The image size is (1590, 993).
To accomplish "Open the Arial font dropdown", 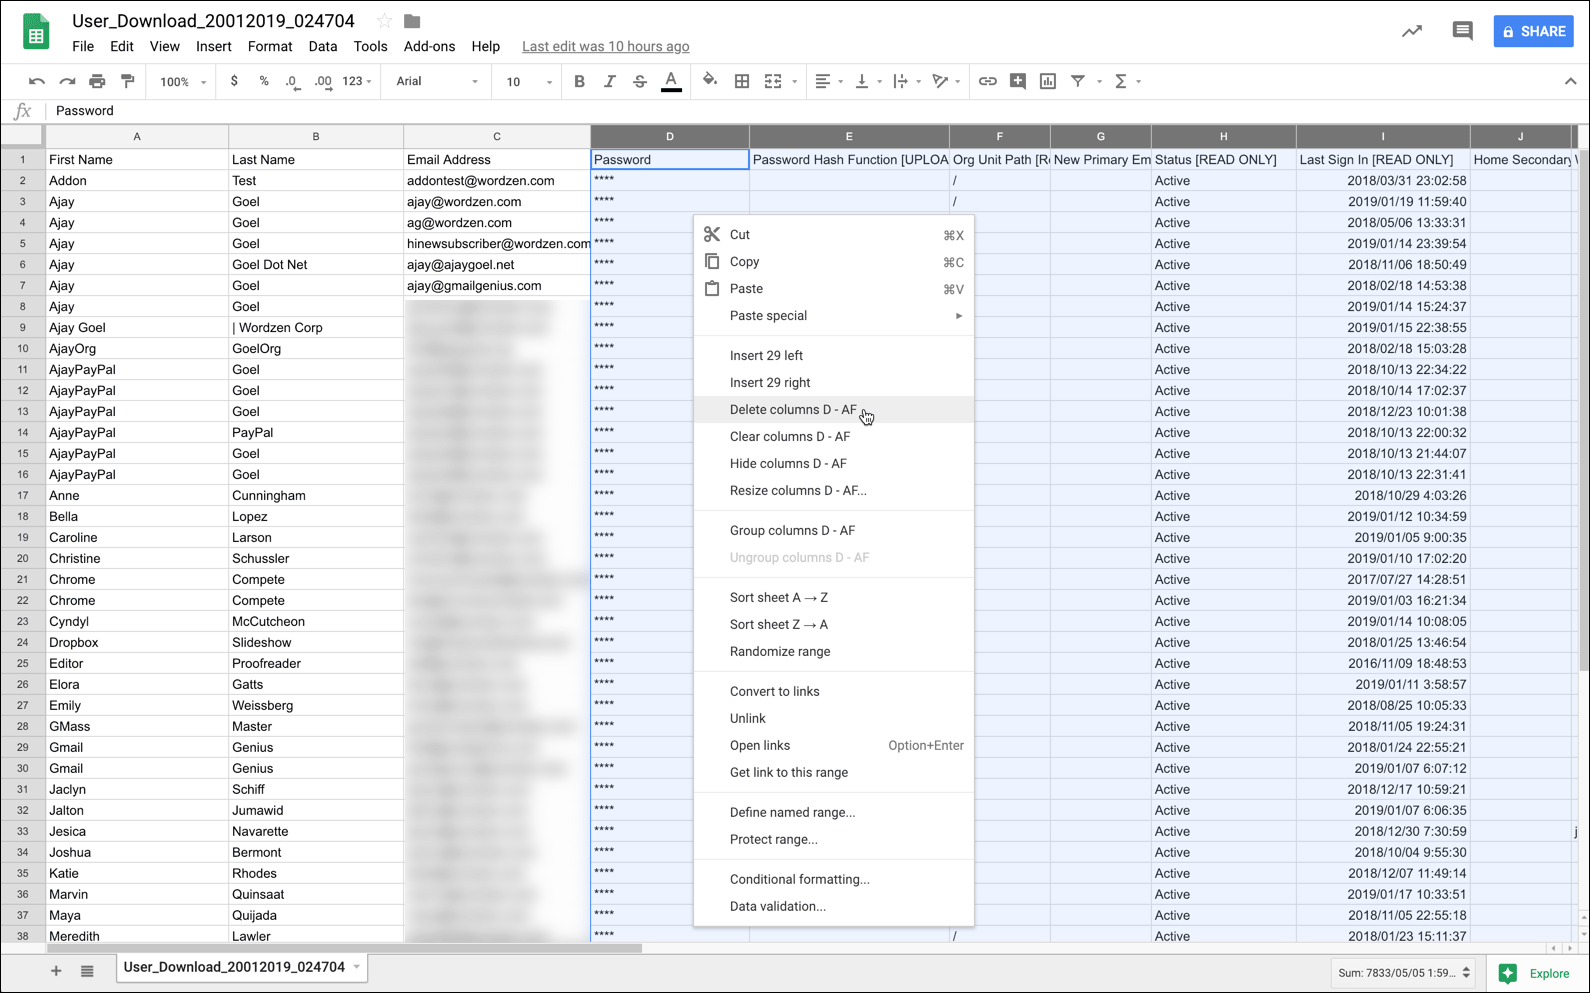I will point(437,82).
